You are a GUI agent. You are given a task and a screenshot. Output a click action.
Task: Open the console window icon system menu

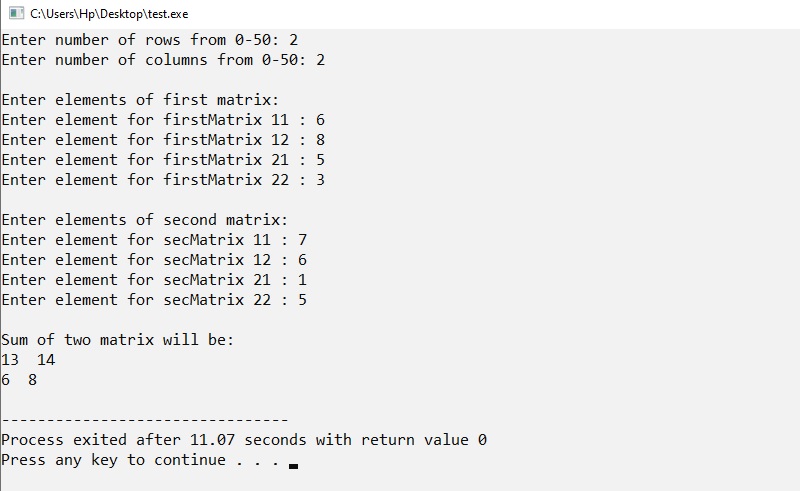coord(16,13)
